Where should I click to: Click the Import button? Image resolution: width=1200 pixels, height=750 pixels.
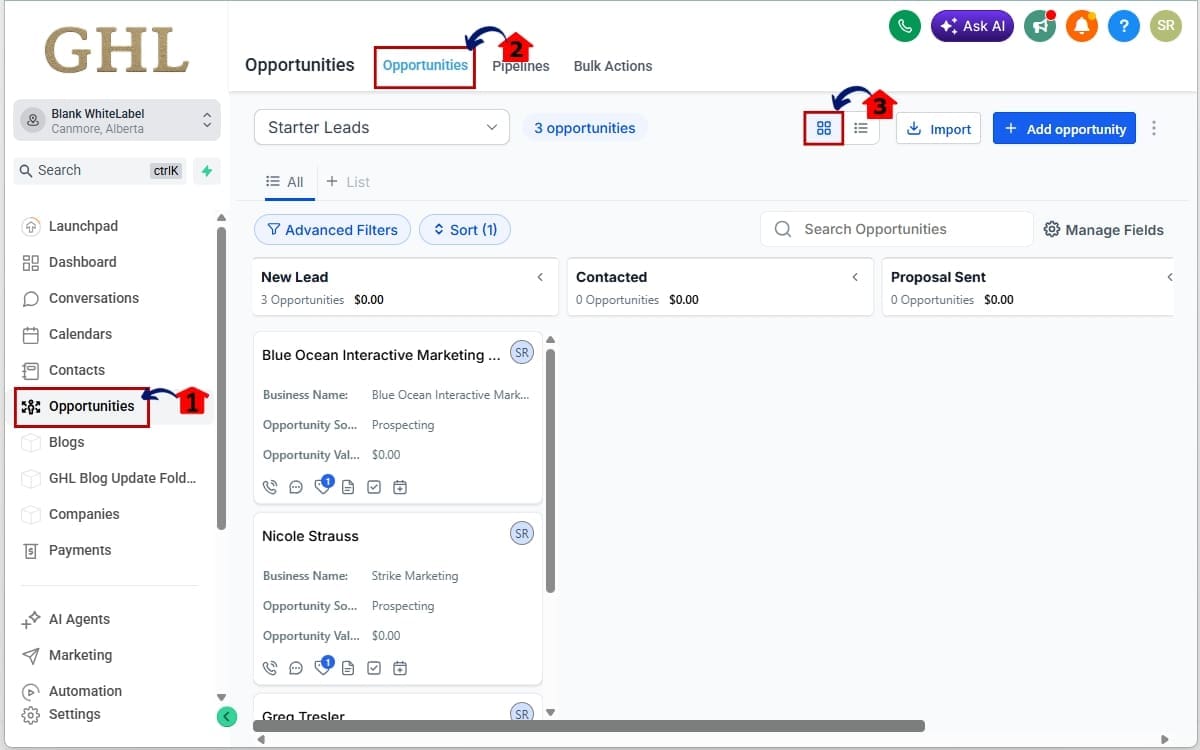pyautogui.click(x=938, y=128)
